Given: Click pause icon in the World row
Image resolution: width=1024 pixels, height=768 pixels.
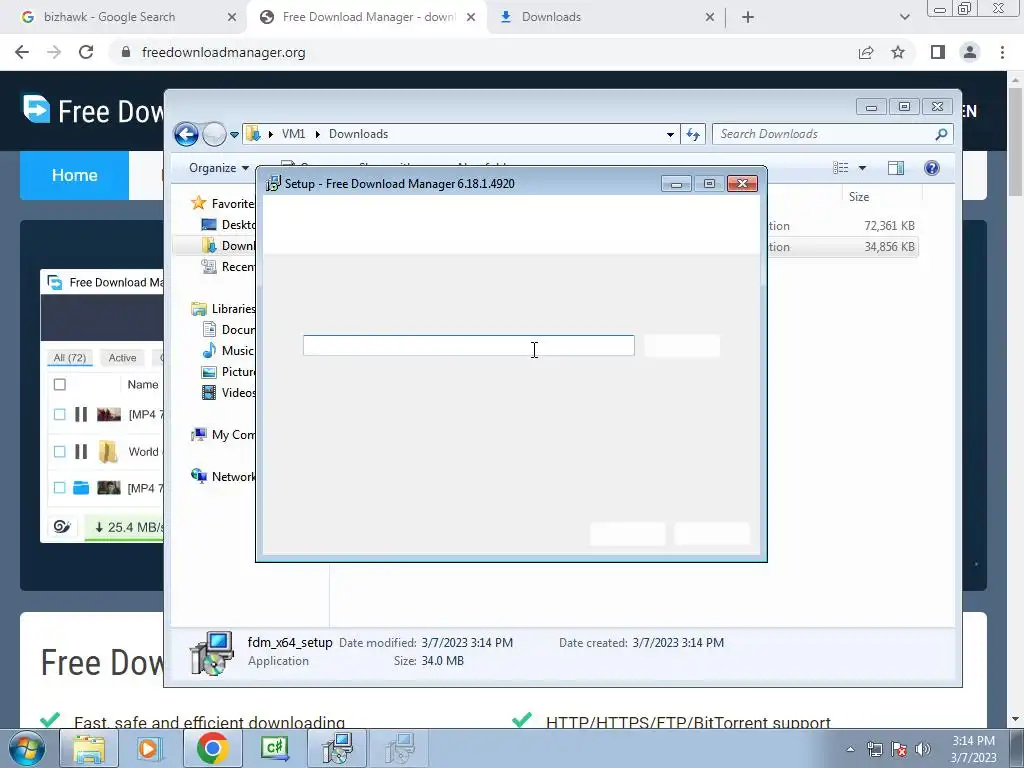Looking at the screenshot, I should [81, 451].
